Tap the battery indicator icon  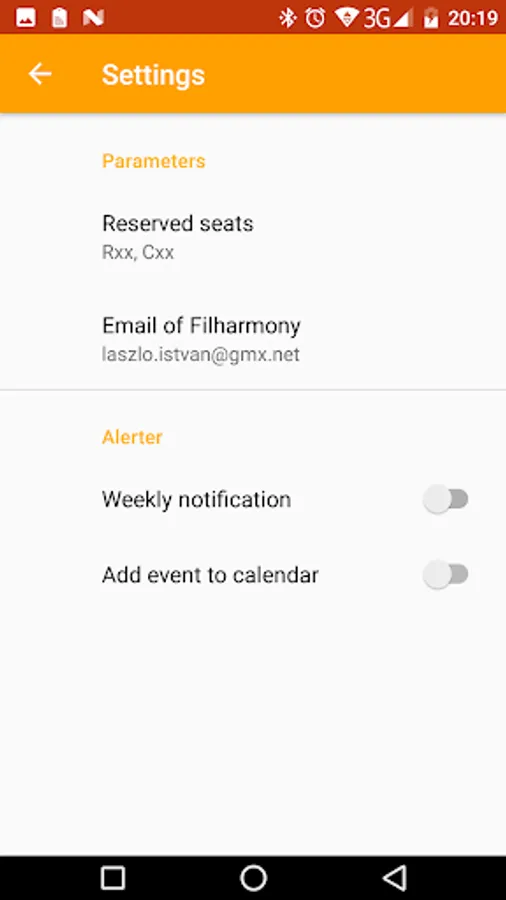tap(431, 18)
